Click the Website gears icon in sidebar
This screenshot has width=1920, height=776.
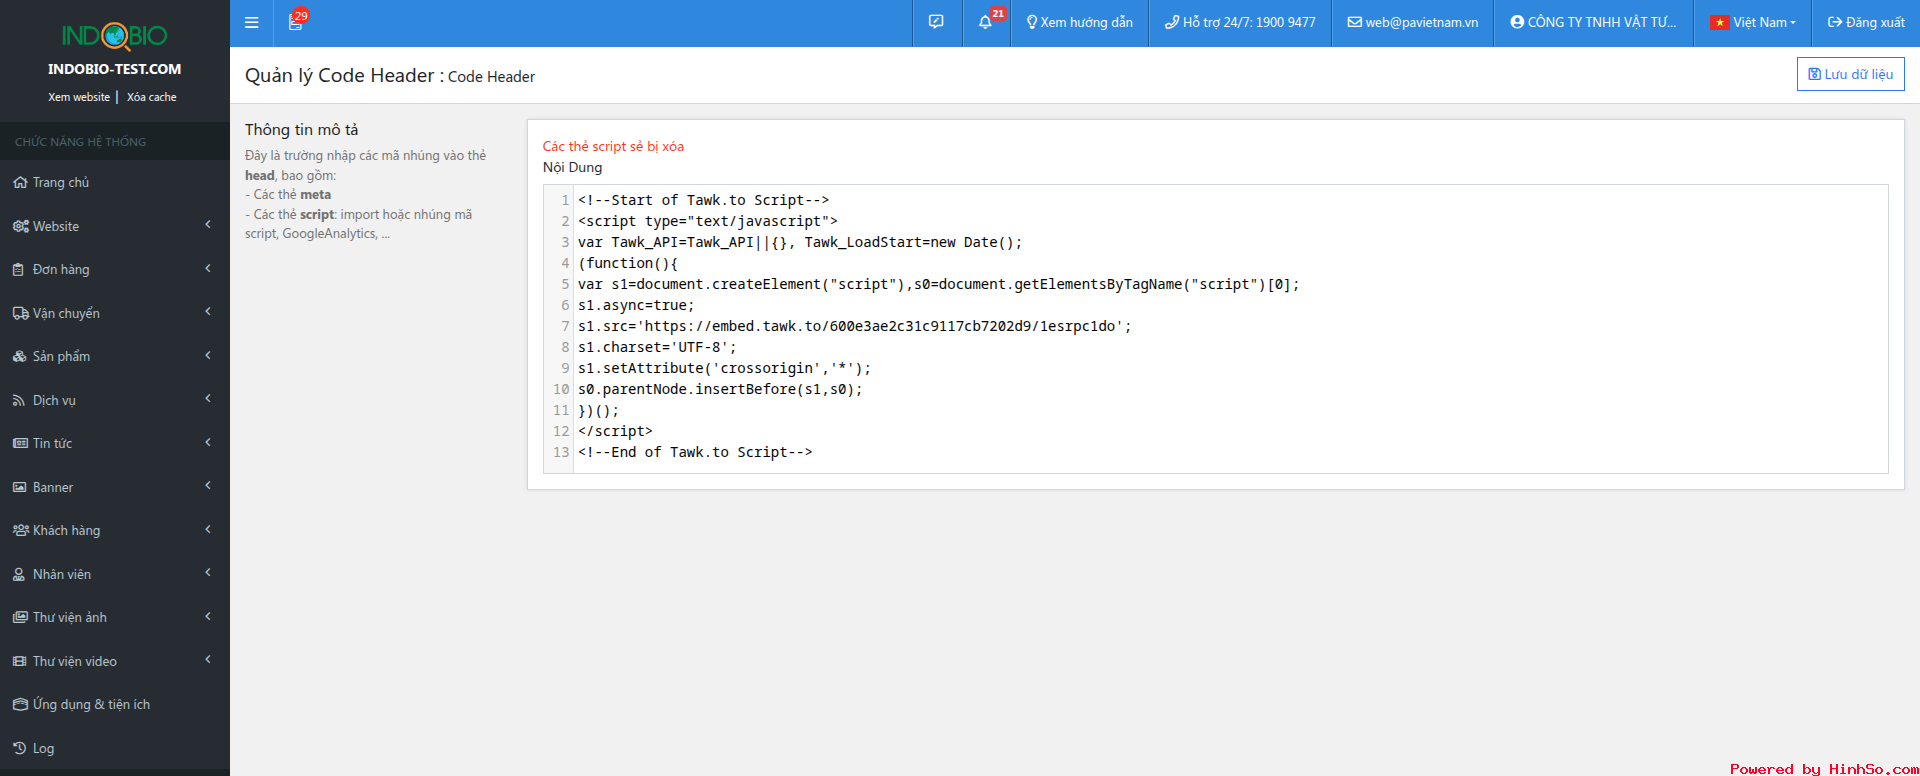tap(20, 227)
